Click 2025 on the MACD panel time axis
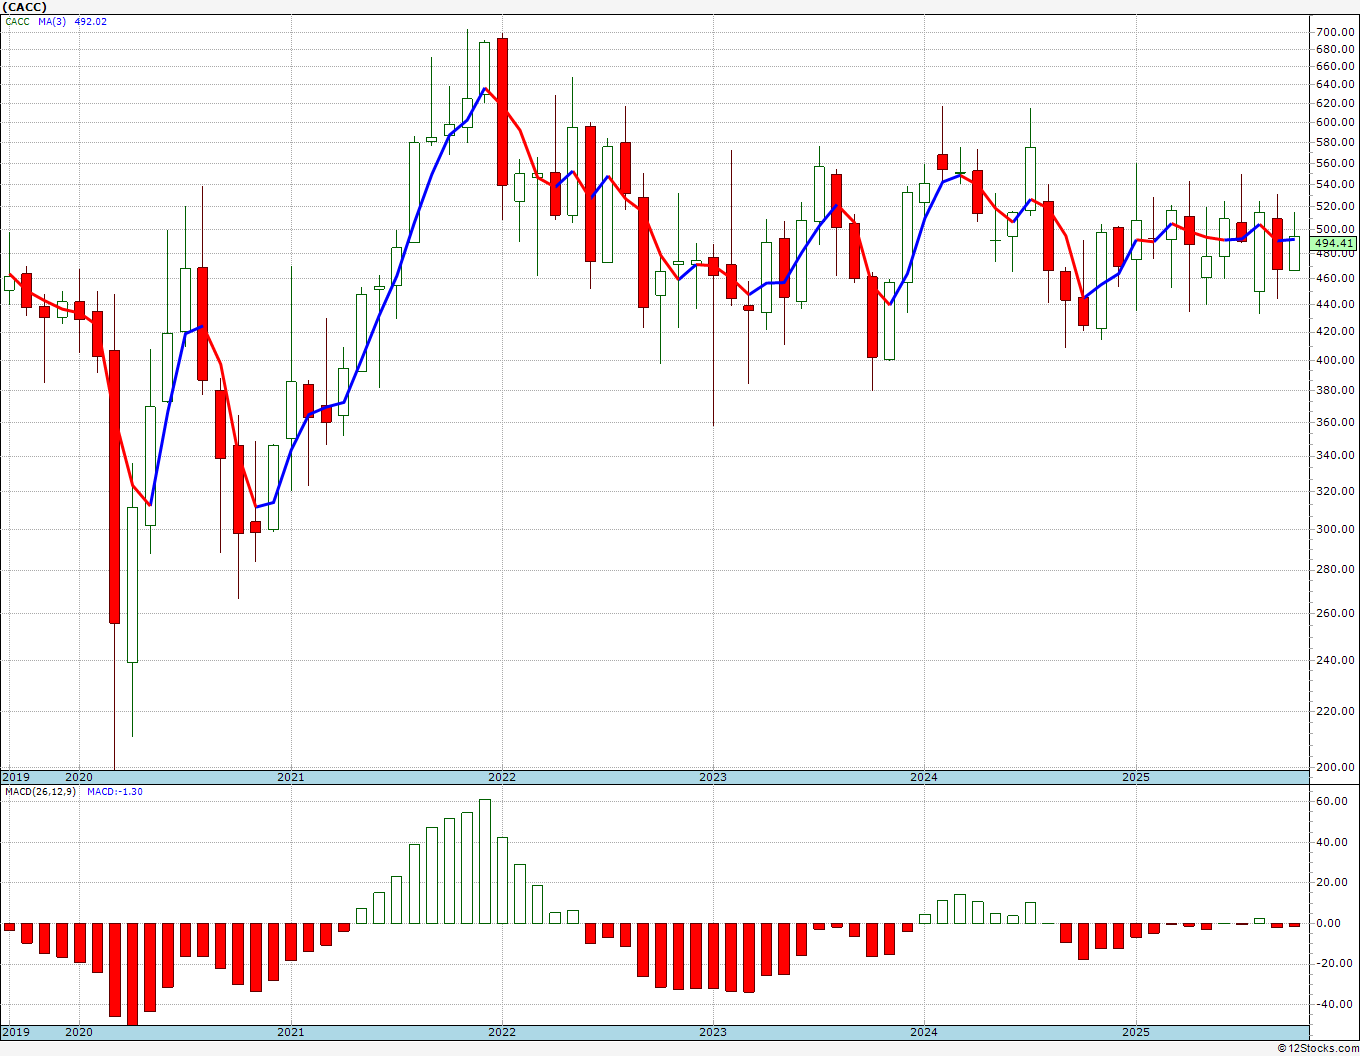This screenshot has width=1360, height=1056. click(x=1136, y=1032)
